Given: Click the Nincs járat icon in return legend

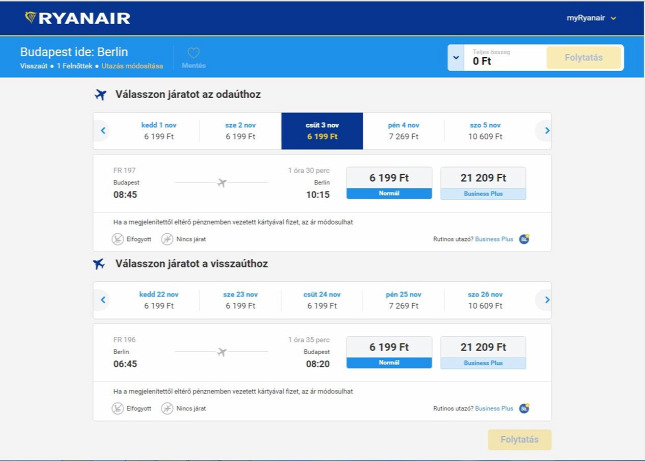Looking at the screenshot, I should [167, 408].
